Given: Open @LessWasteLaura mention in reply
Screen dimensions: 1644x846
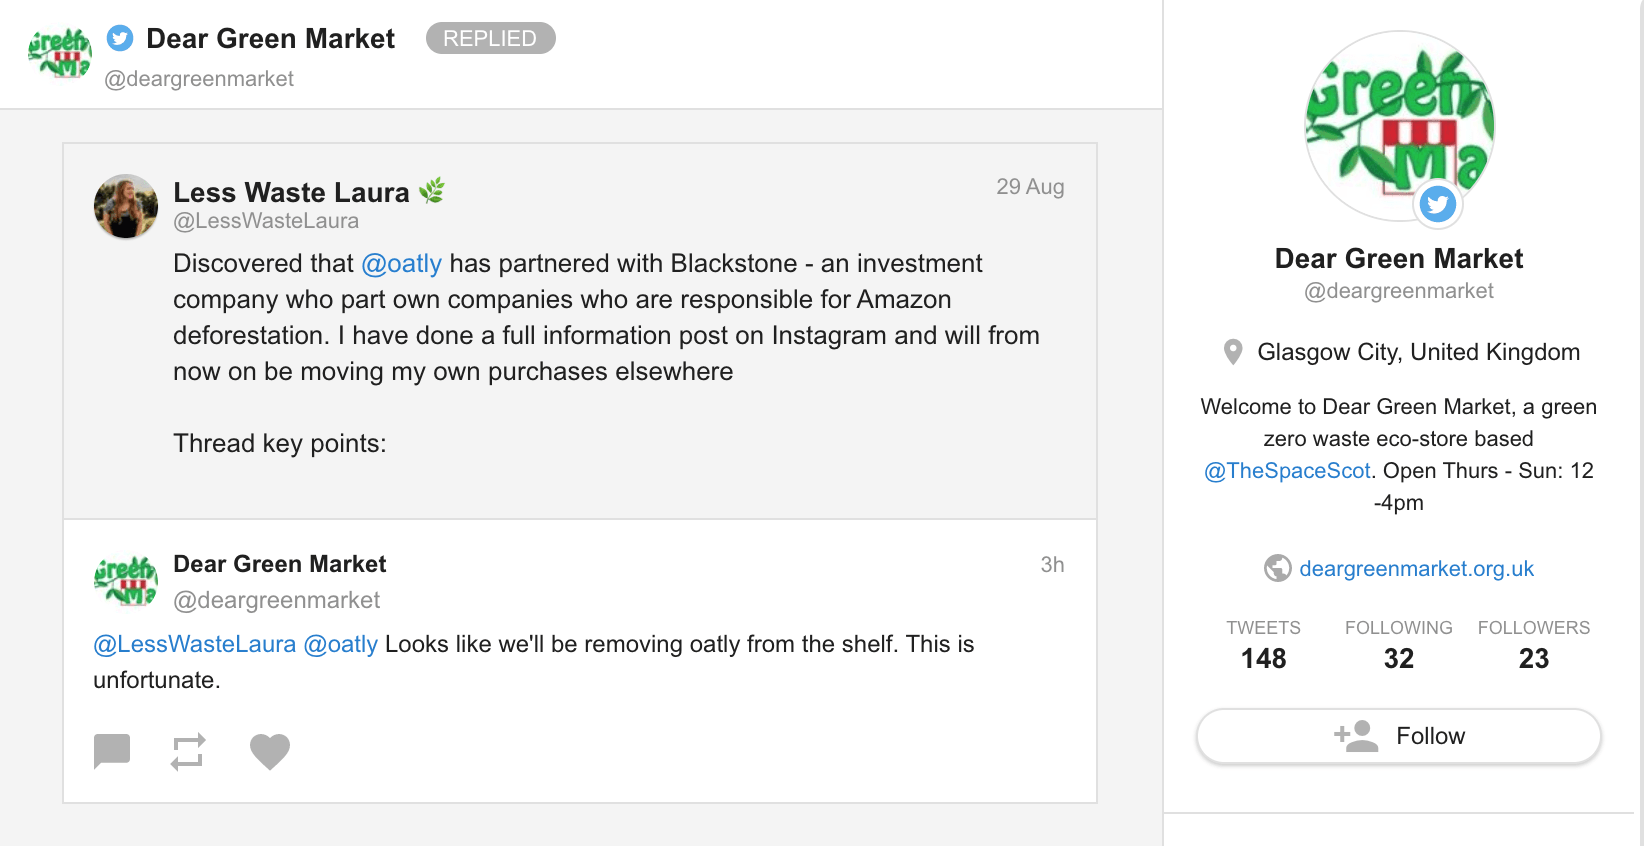Looking at the screenshot, I should coord(195,644).
